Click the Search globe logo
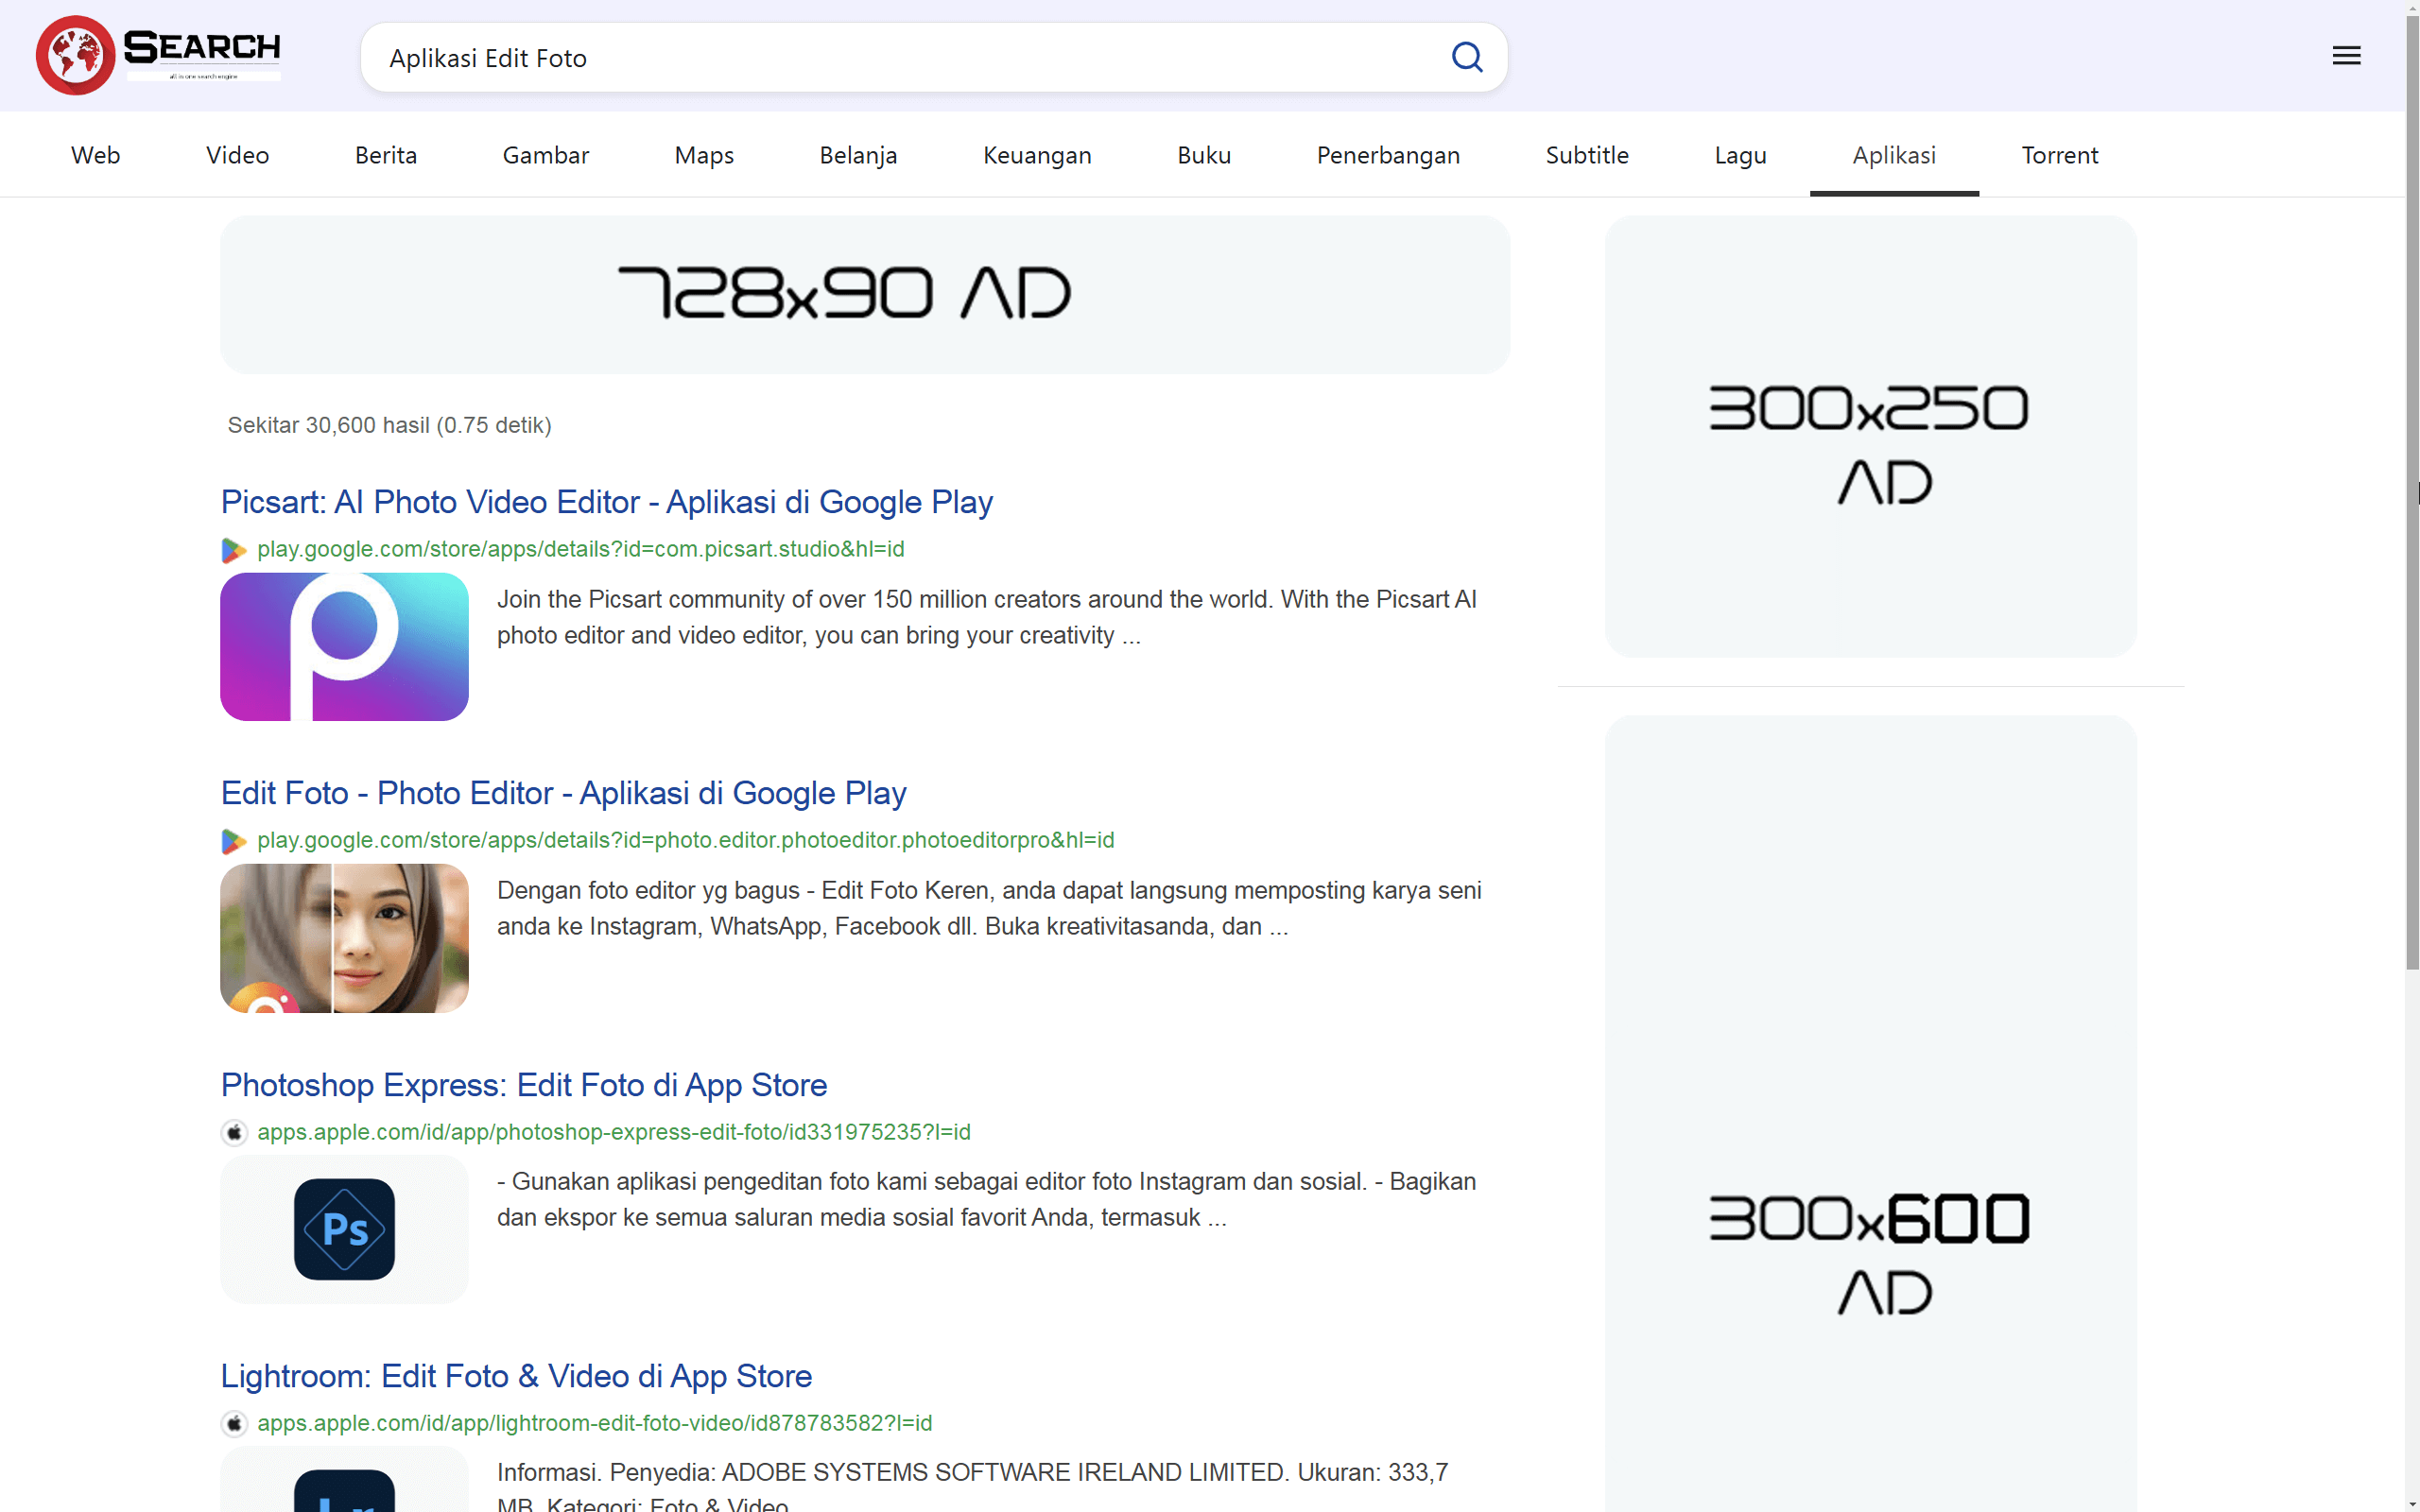Viewport: 2420px width, 1512px height. pos(158,55)
